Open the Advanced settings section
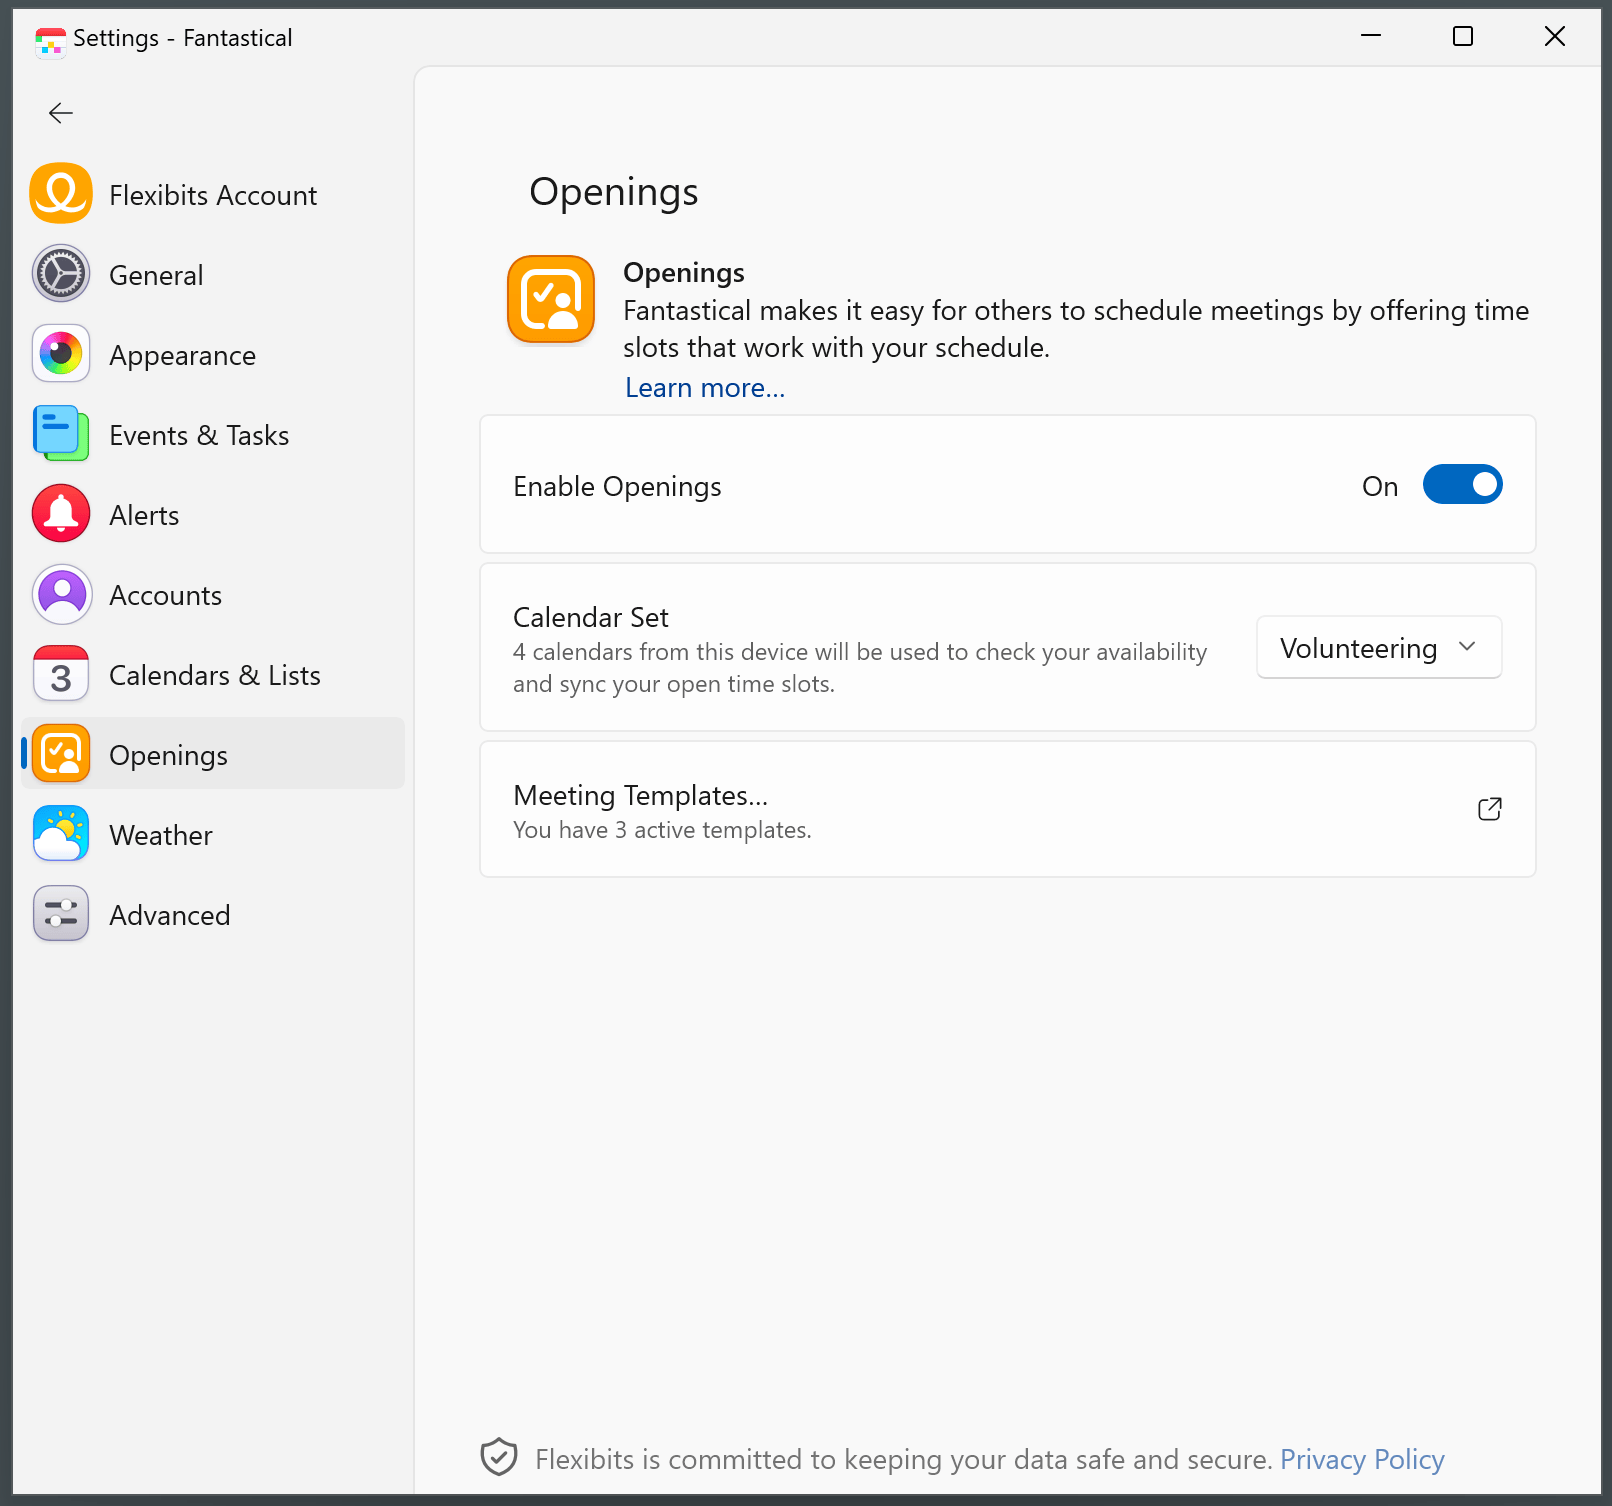Image resolution: width=1612 pixels, height=1506 pixels. [x=213, y=913]
